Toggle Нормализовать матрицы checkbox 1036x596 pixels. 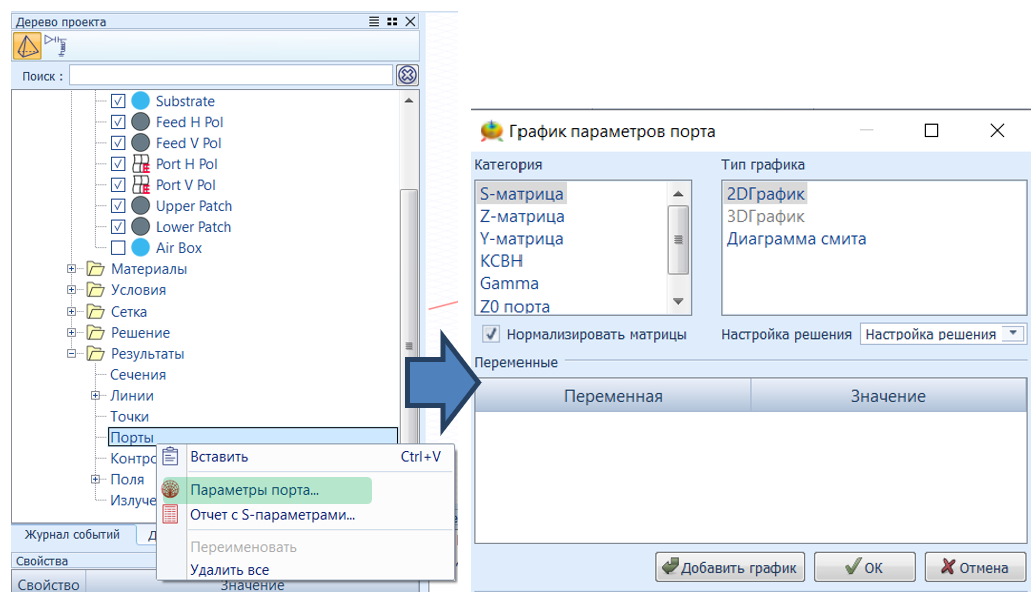491,334
